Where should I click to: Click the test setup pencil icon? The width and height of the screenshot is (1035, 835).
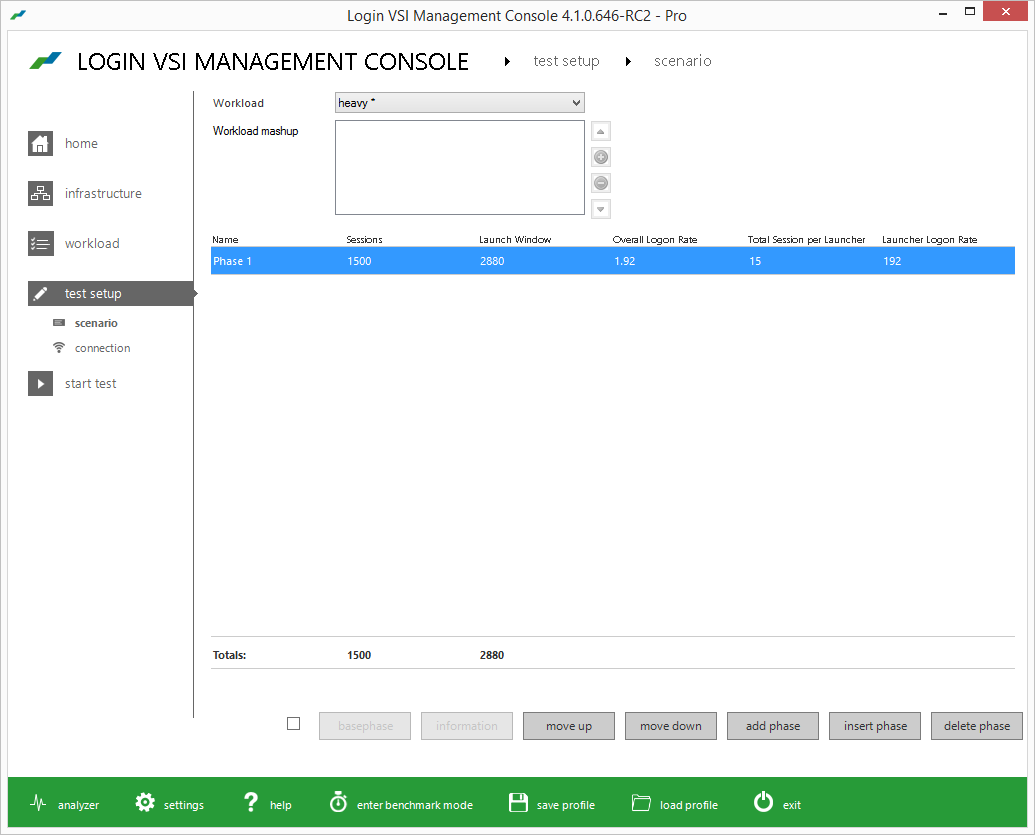(40, 294)
